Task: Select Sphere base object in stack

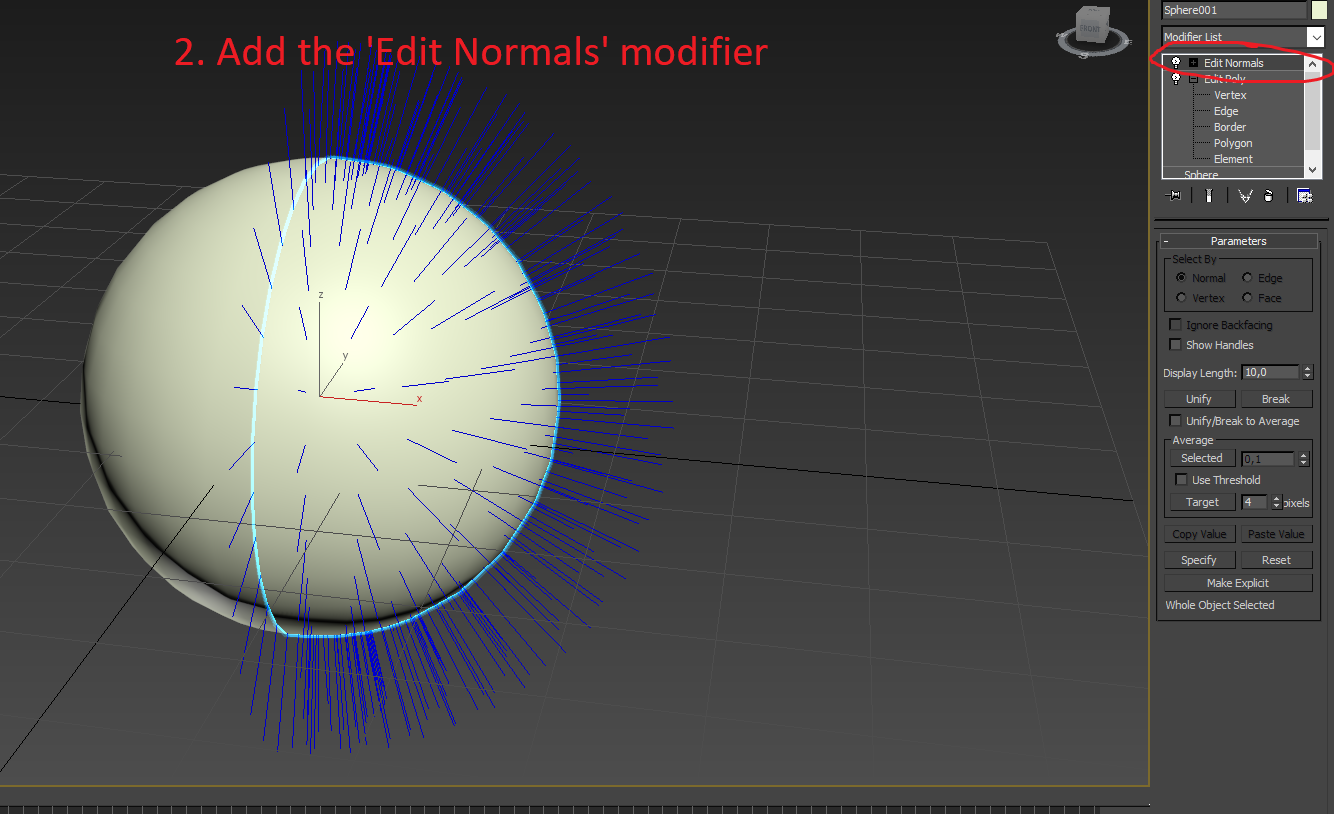Action: 1201,175
